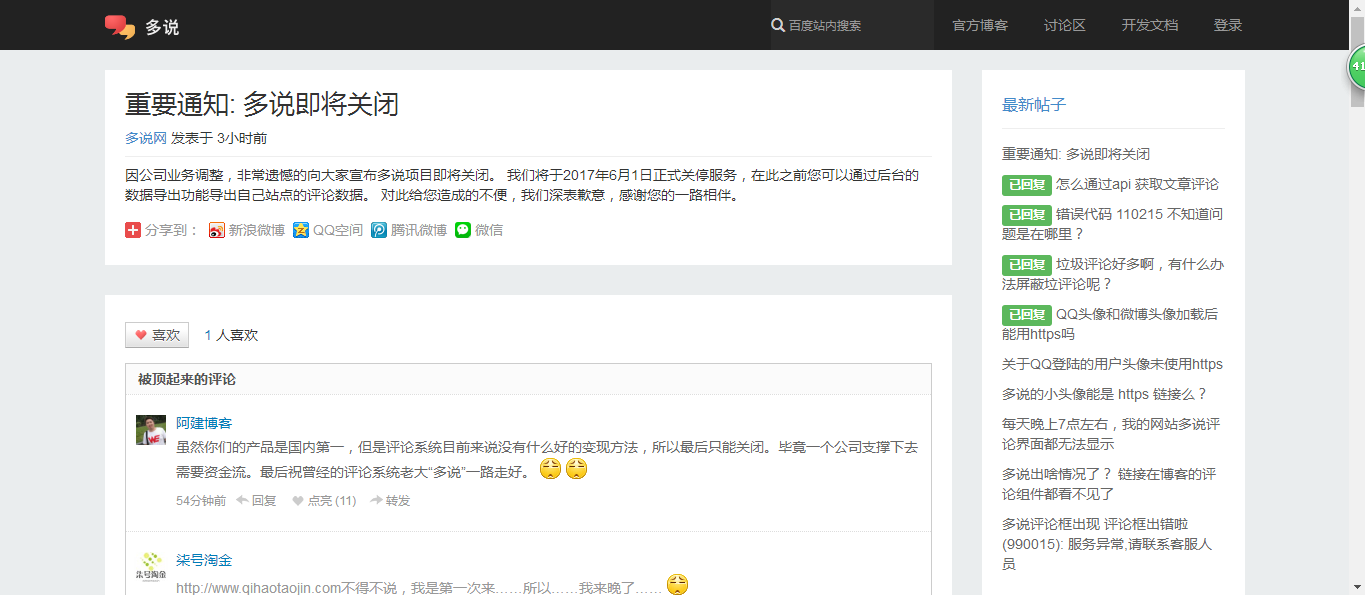Share to QQ空间 icon

(301, 230)
